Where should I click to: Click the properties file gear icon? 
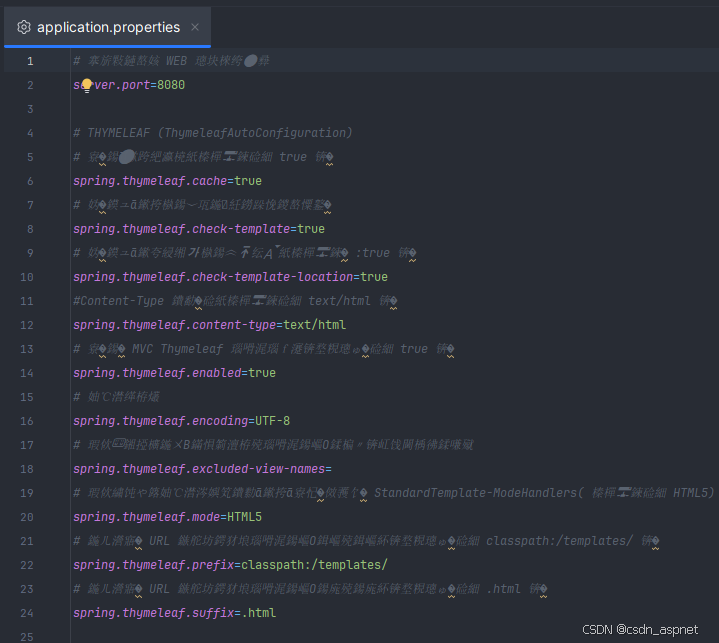24,27
